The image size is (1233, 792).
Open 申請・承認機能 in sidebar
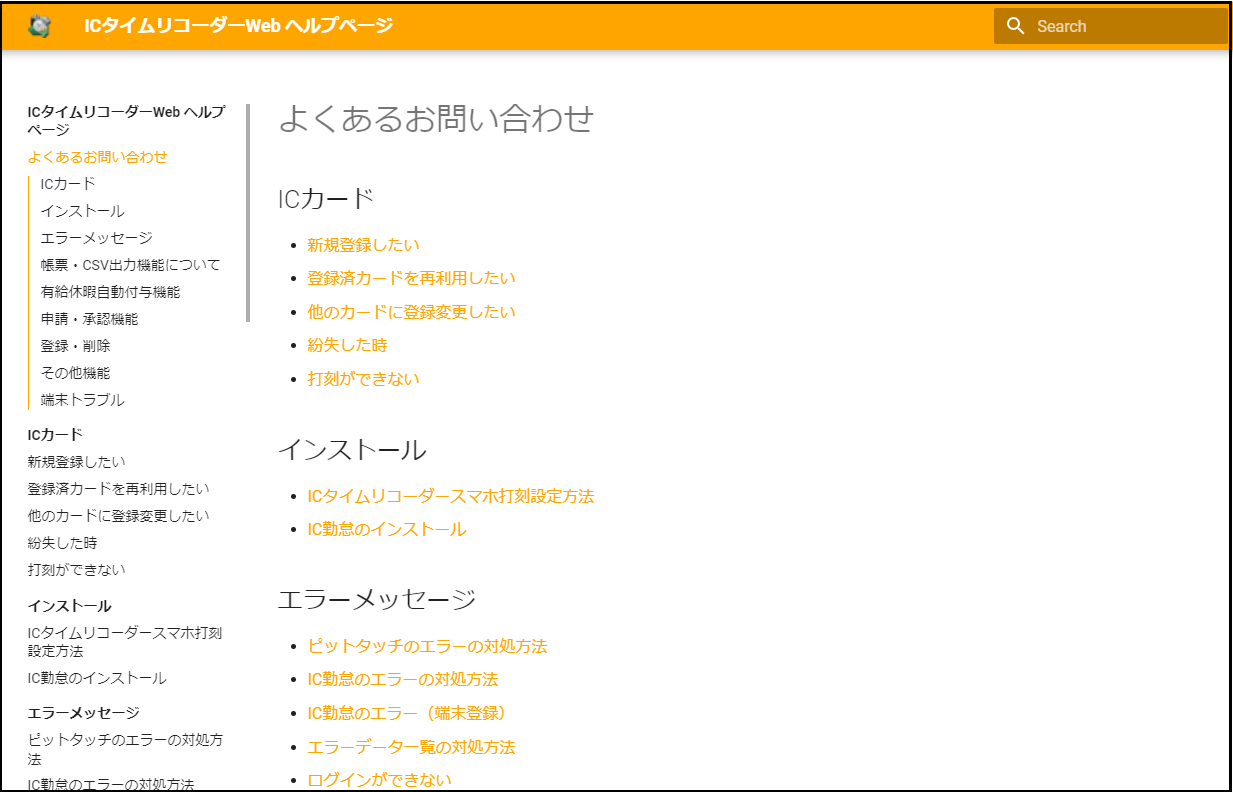pyautogui.click(x=90, y=319)
